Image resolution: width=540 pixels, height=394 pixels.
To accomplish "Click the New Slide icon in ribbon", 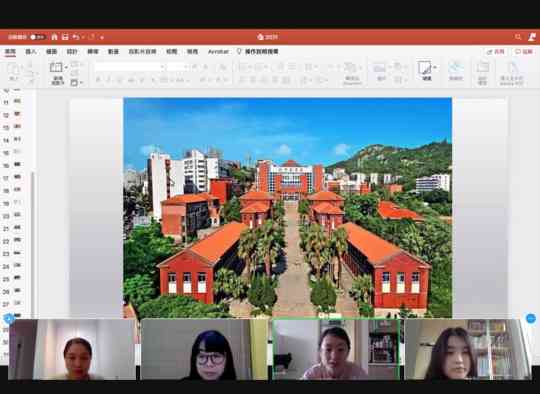I will coord(56,67).
